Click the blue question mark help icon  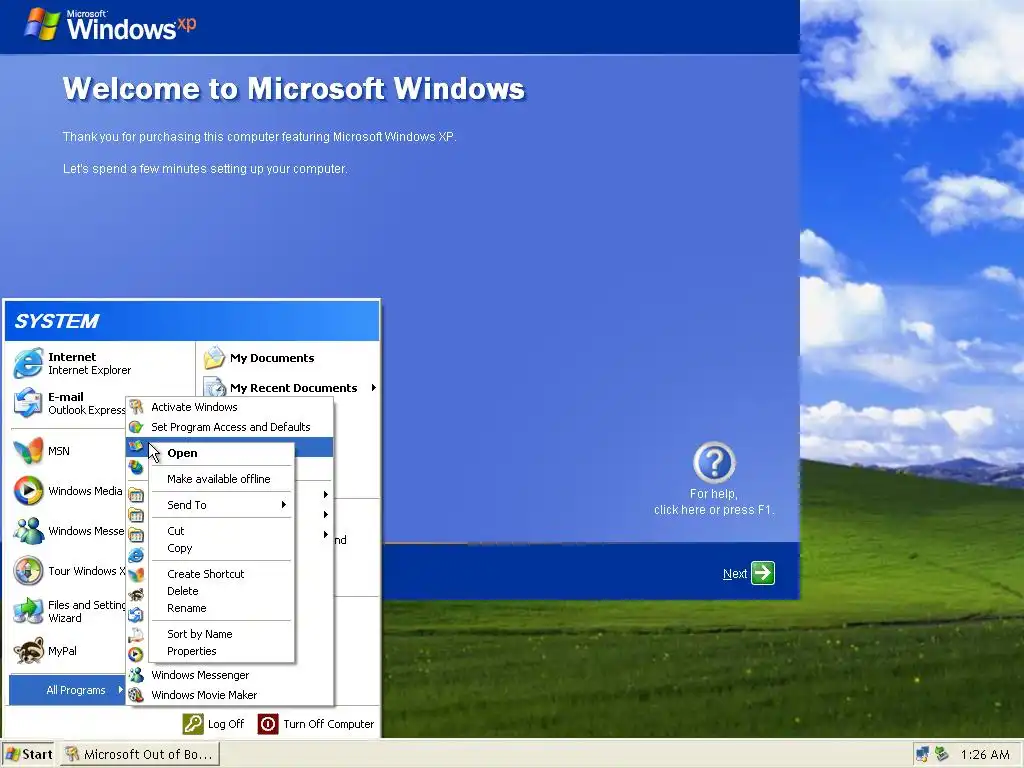point(714,462)
